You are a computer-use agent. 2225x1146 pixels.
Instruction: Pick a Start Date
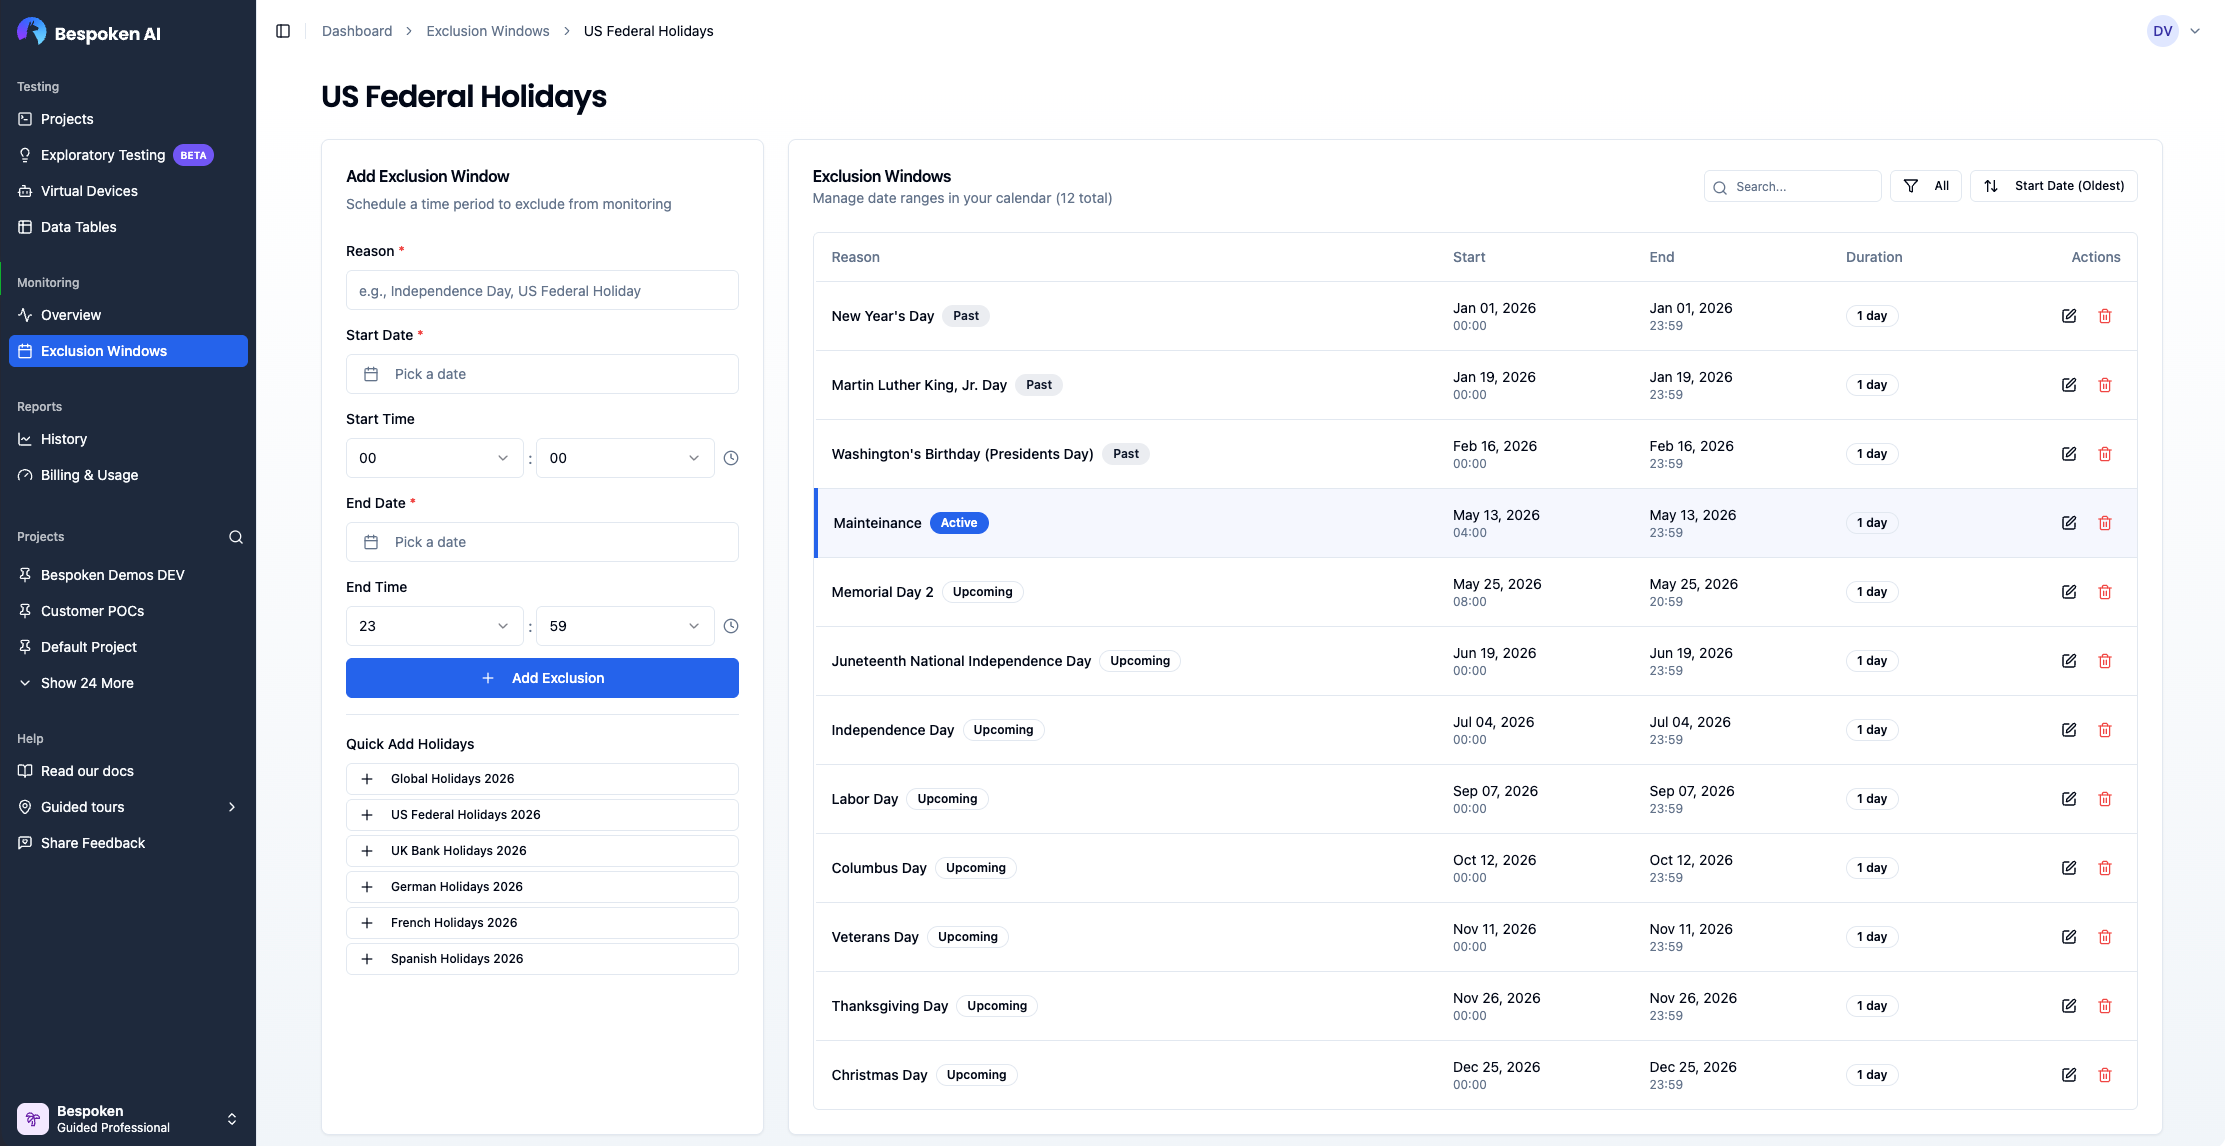[542, 374]
